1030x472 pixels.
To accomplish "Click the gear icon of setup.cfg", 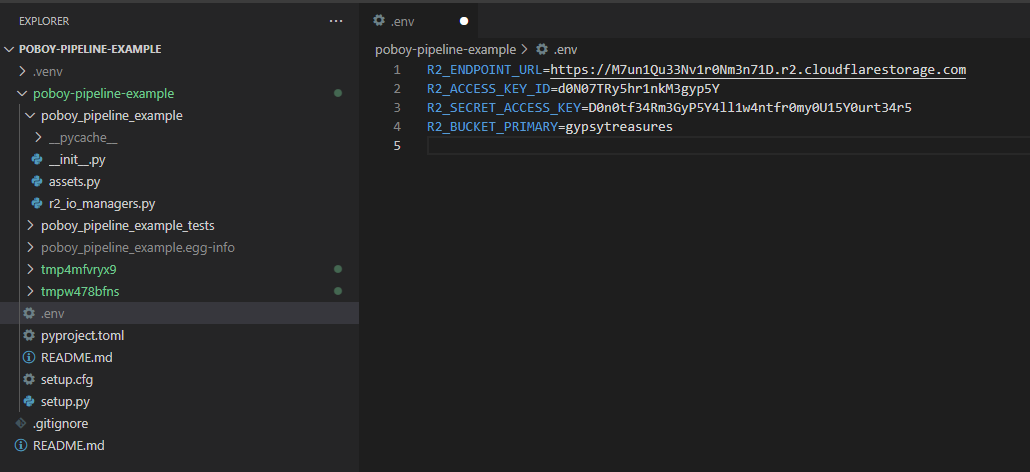I will click(x=29, y=379).
